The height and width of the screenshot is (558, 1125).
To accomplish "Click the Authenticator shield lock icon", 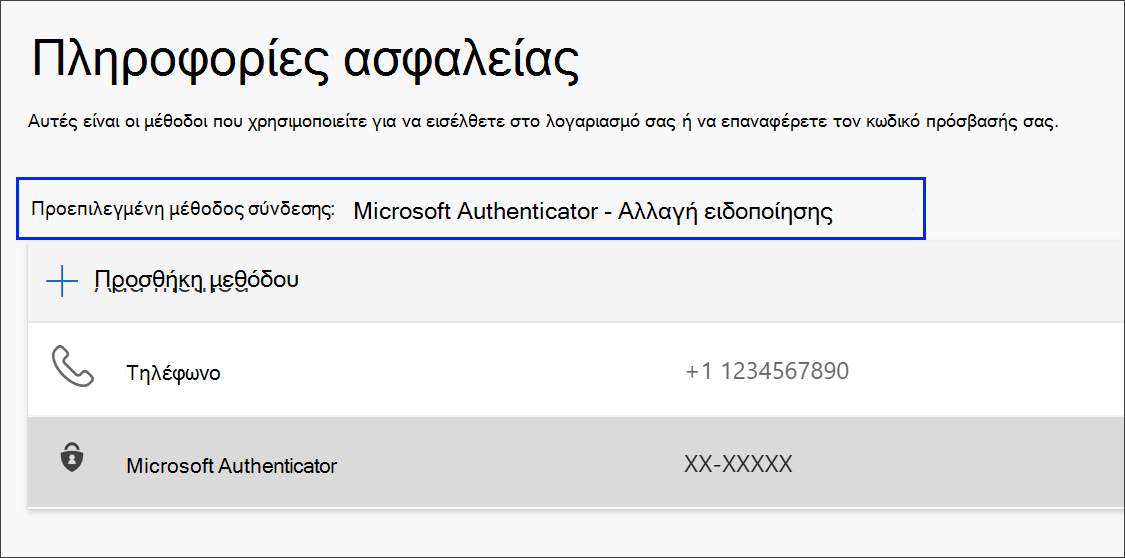I will pyautogui.click(x=71, y=458).
